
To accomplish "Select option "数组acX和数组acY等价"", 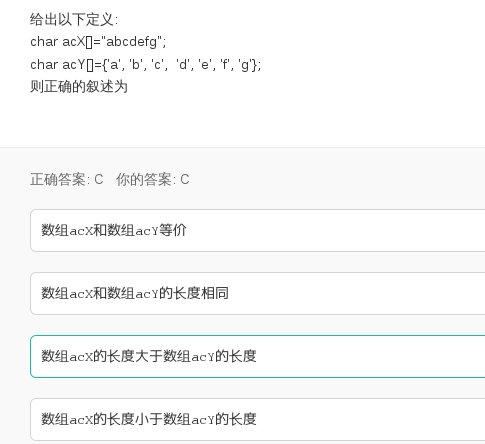I will (258, 230).
